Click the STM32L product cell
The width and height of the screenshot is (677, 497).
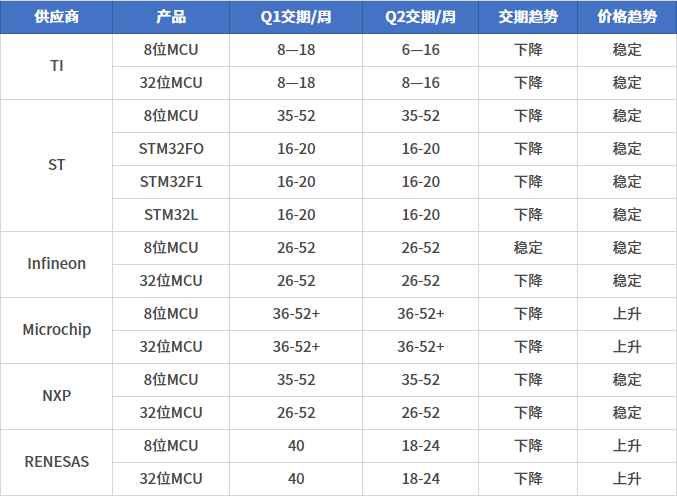point(171,215)
